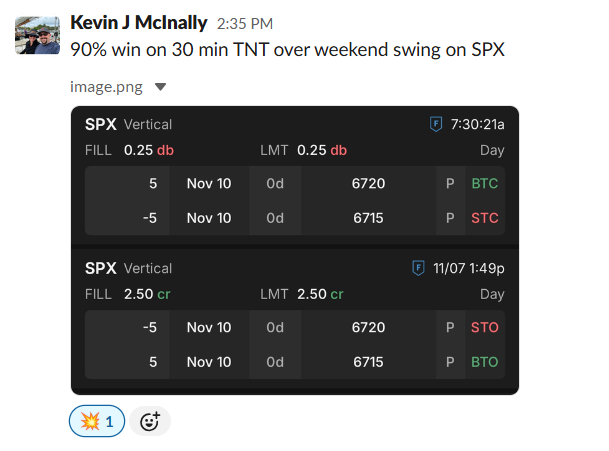Viewport: 609px width, 451px height.
Task: Click the shield icon beside 11/07 1:49p
Action: pyautogui.click(x=418, y=268)
